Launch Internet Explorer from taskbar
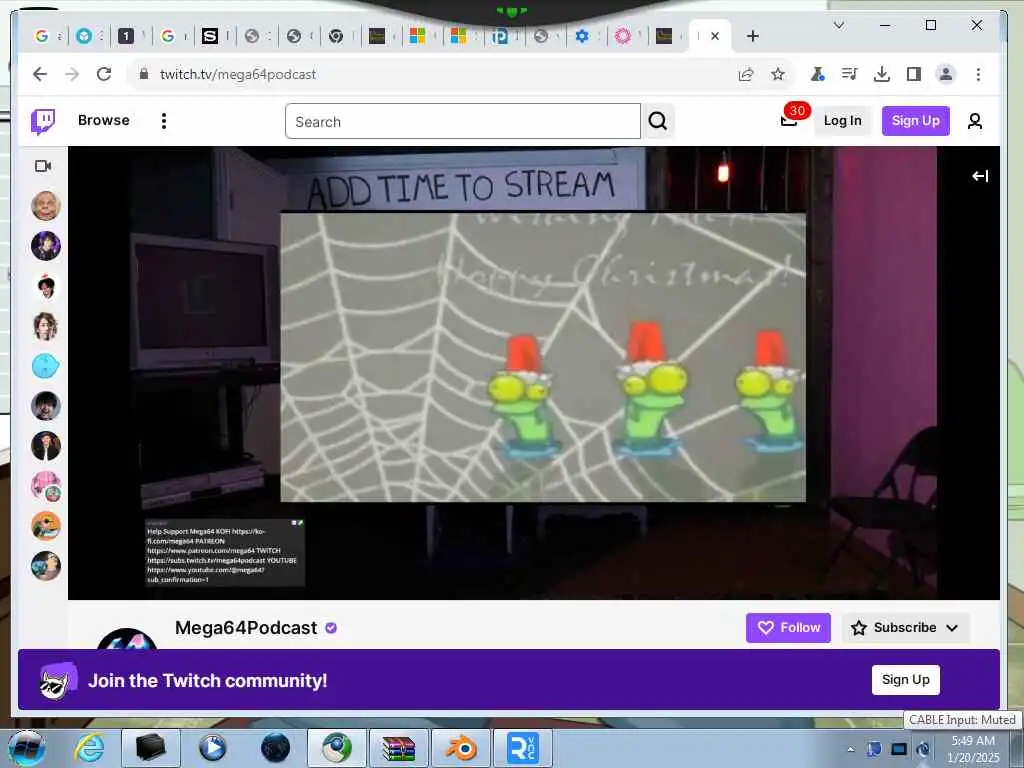The image size is (1024, 768). 88,748
